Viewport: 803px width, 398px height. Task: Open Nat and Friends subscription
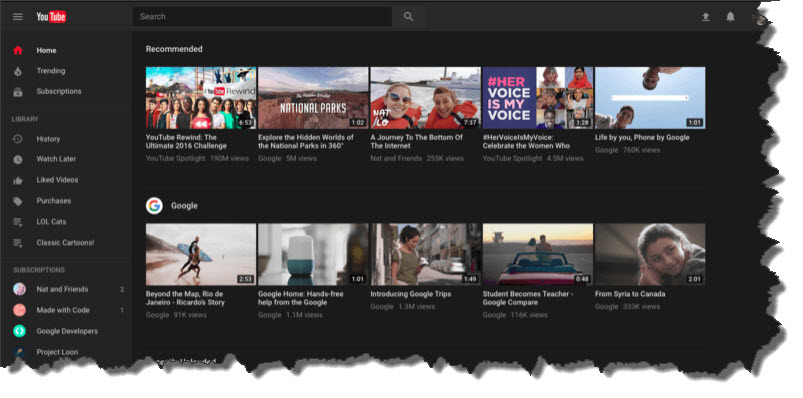(x=62, y=289)
